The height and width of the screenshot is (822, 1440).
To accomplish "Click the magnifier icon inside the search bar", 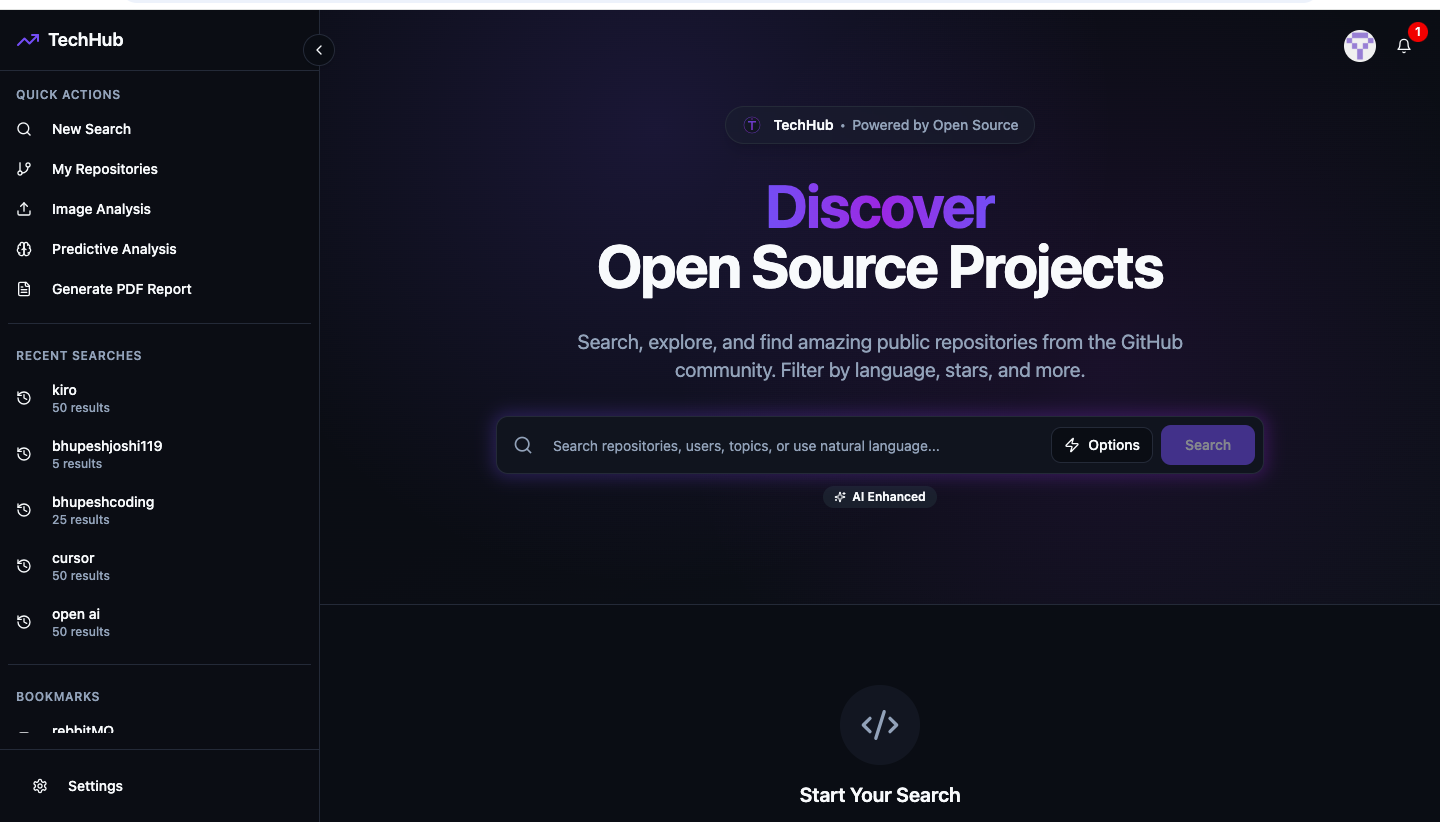I will click(523, 445).
